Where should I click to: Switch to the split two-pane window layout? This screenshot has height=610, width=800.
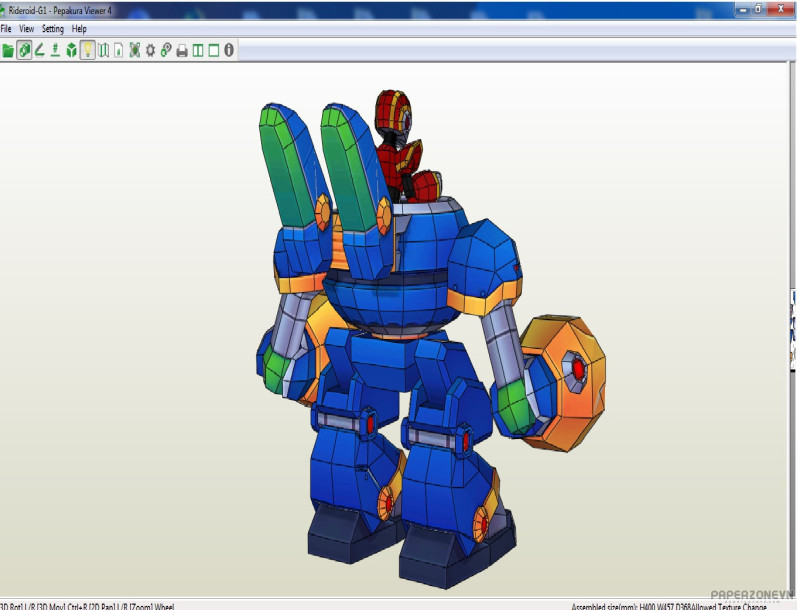[x=198, y=50]
